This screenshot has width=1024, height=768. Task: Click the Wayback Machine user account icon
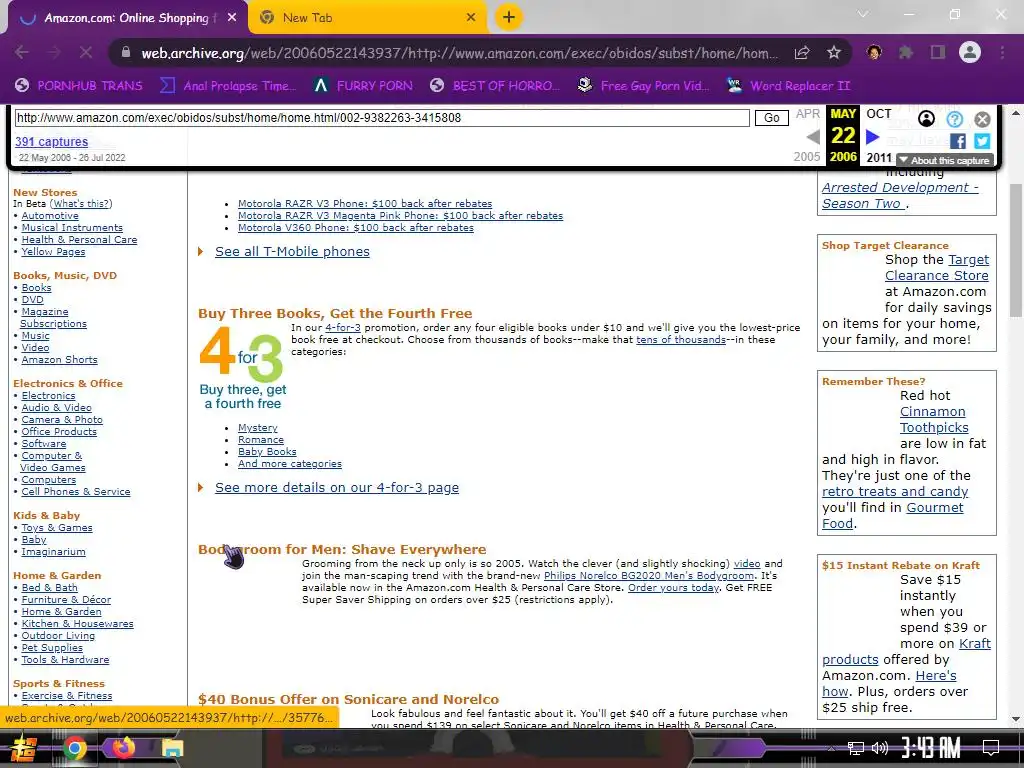(926, 118)
